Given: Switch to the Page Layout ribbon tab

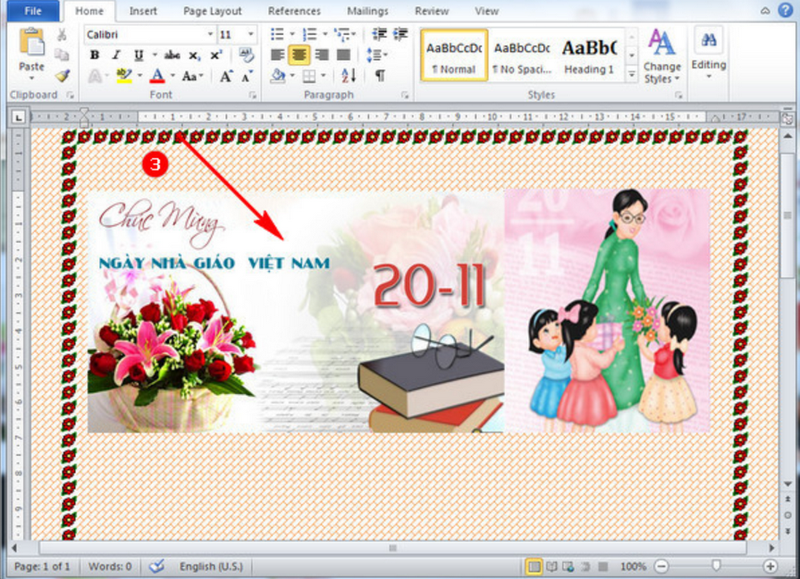Looking at the screenshot, I should [x=213, y=11].
